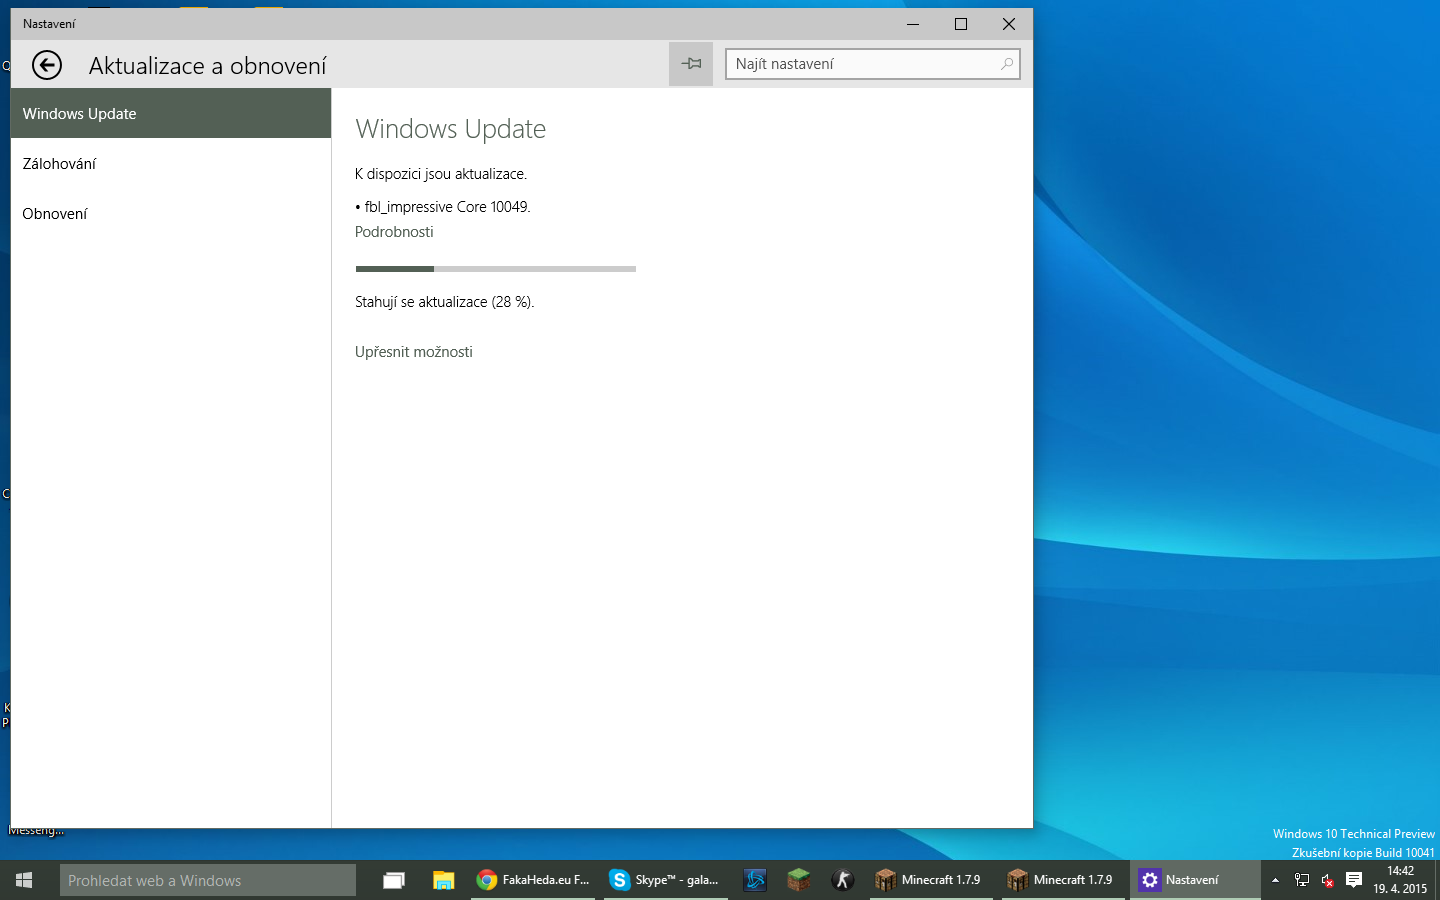The height and width of the screenshot is (900, 1440).
Task: Click the fbl_impressive Core 10049 update entry
Action: click(x=443, y=207)
